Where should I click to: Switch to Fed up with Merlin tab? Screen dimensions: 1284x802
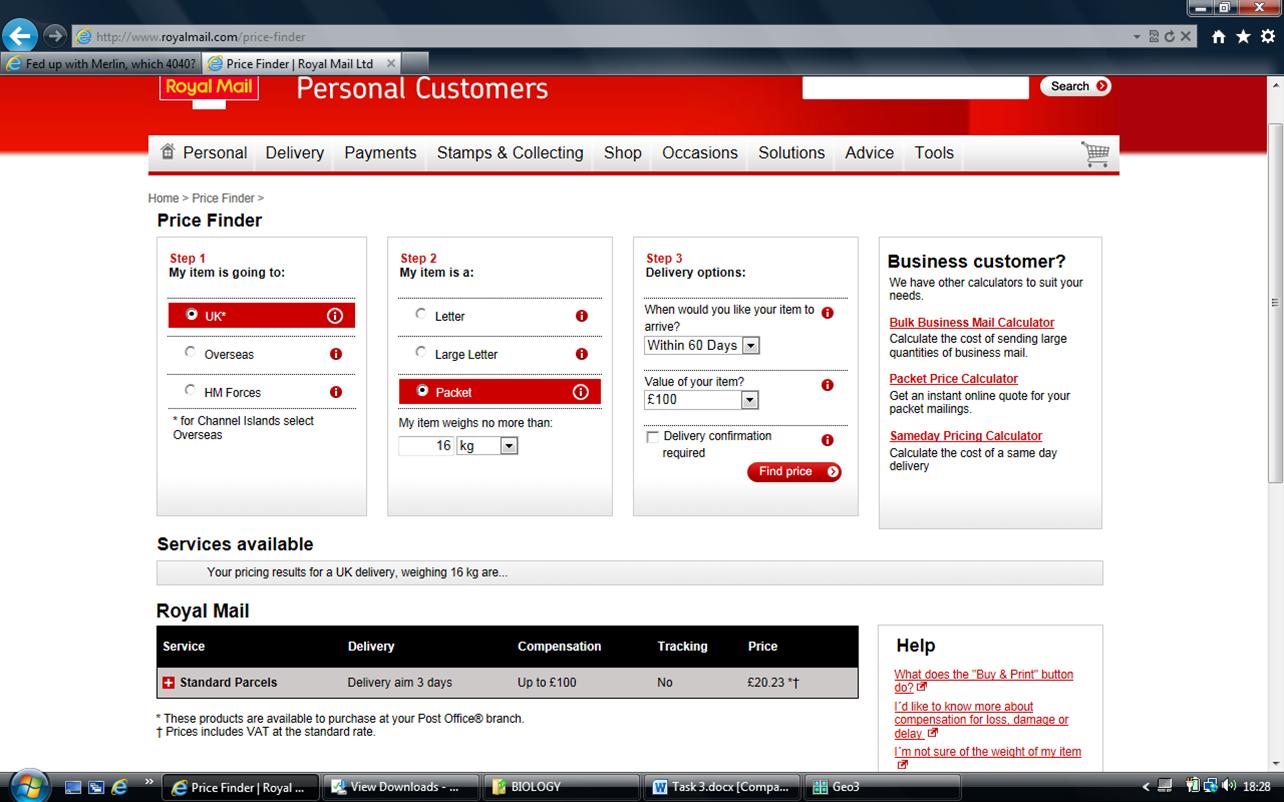[x=101, y=63]
